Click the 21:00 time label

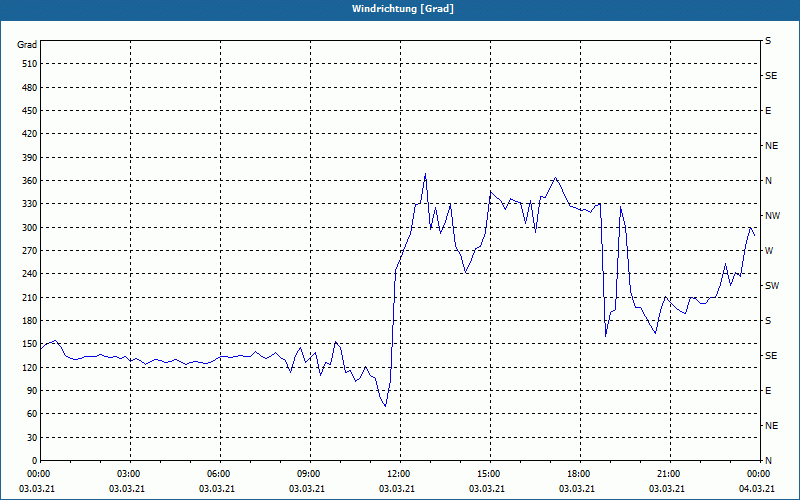tap(667, 473)
